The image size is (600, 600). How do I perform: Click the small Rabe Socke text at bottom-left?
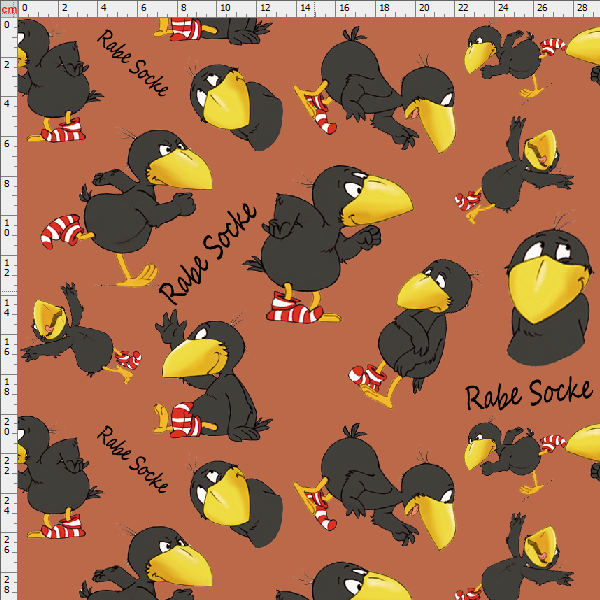[133, 453]
